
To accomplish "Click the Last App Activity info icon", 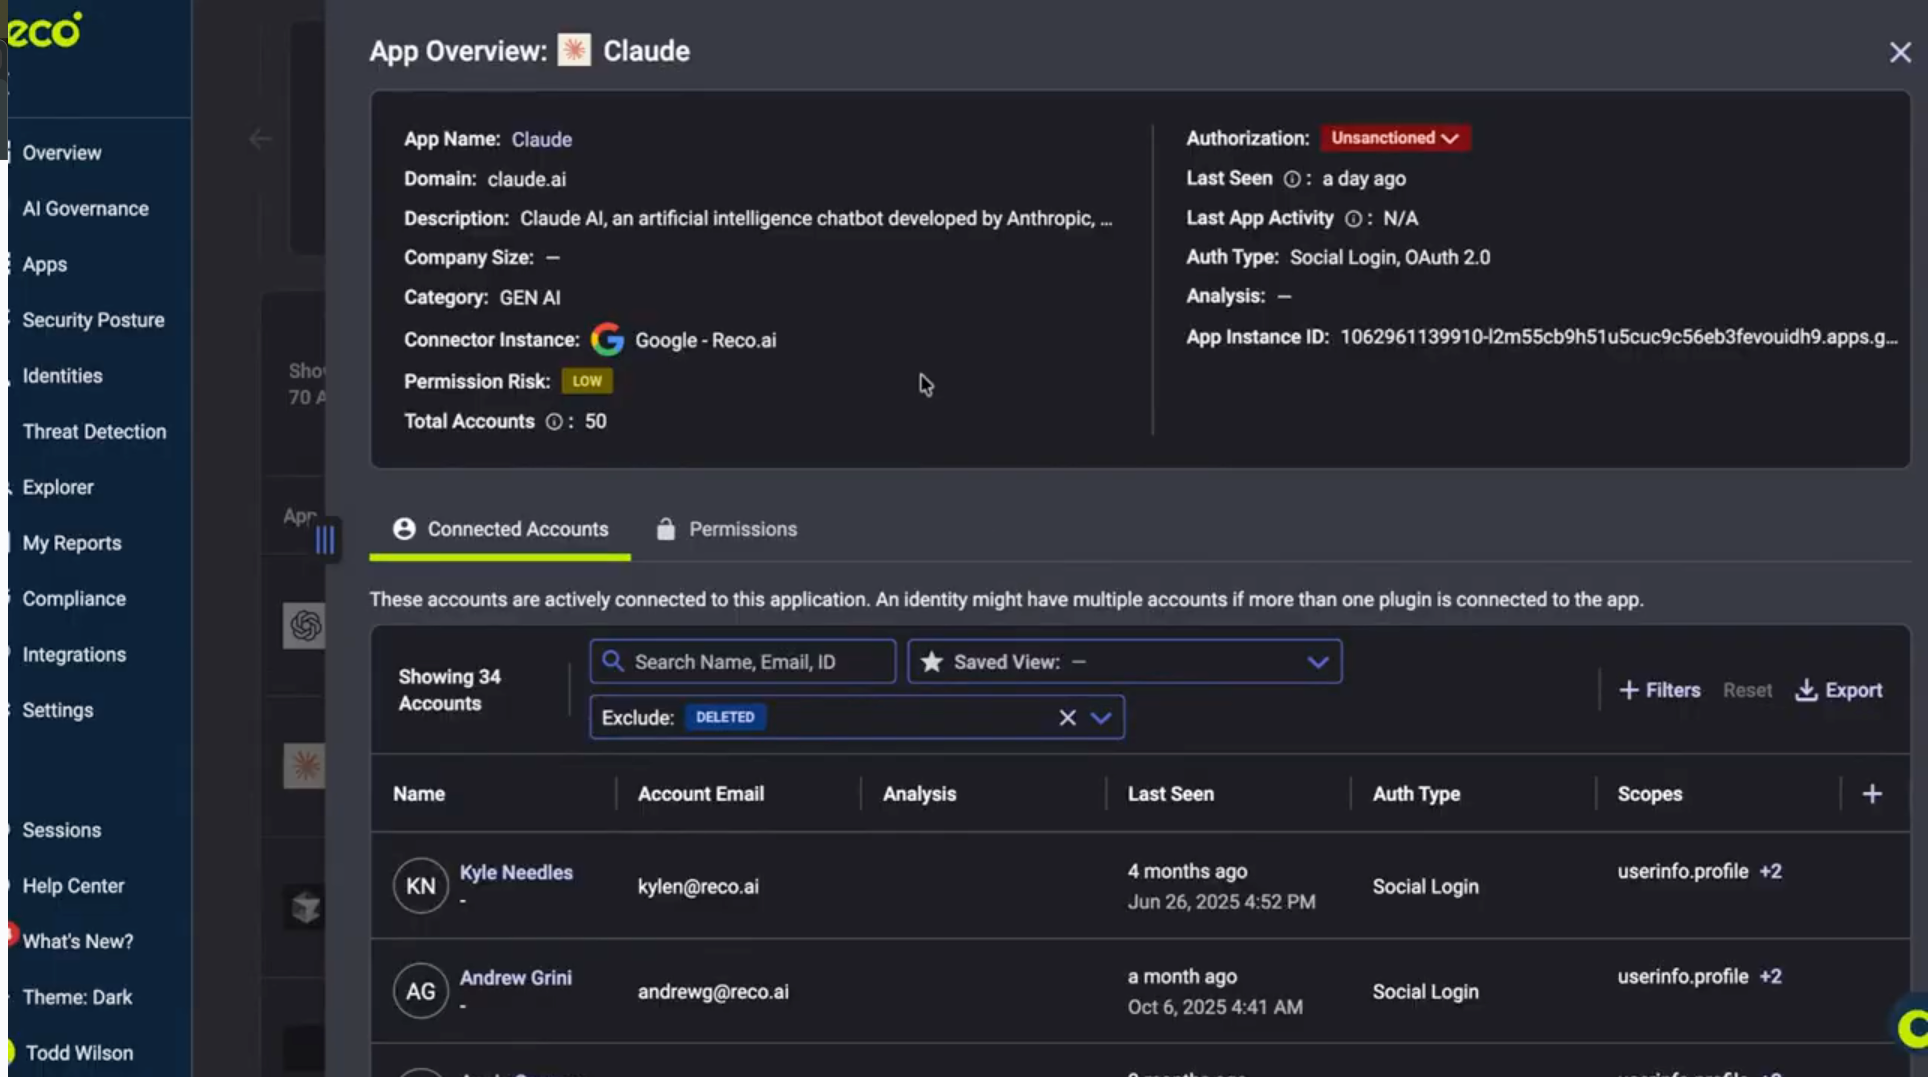I will (x=1353, y=219).
